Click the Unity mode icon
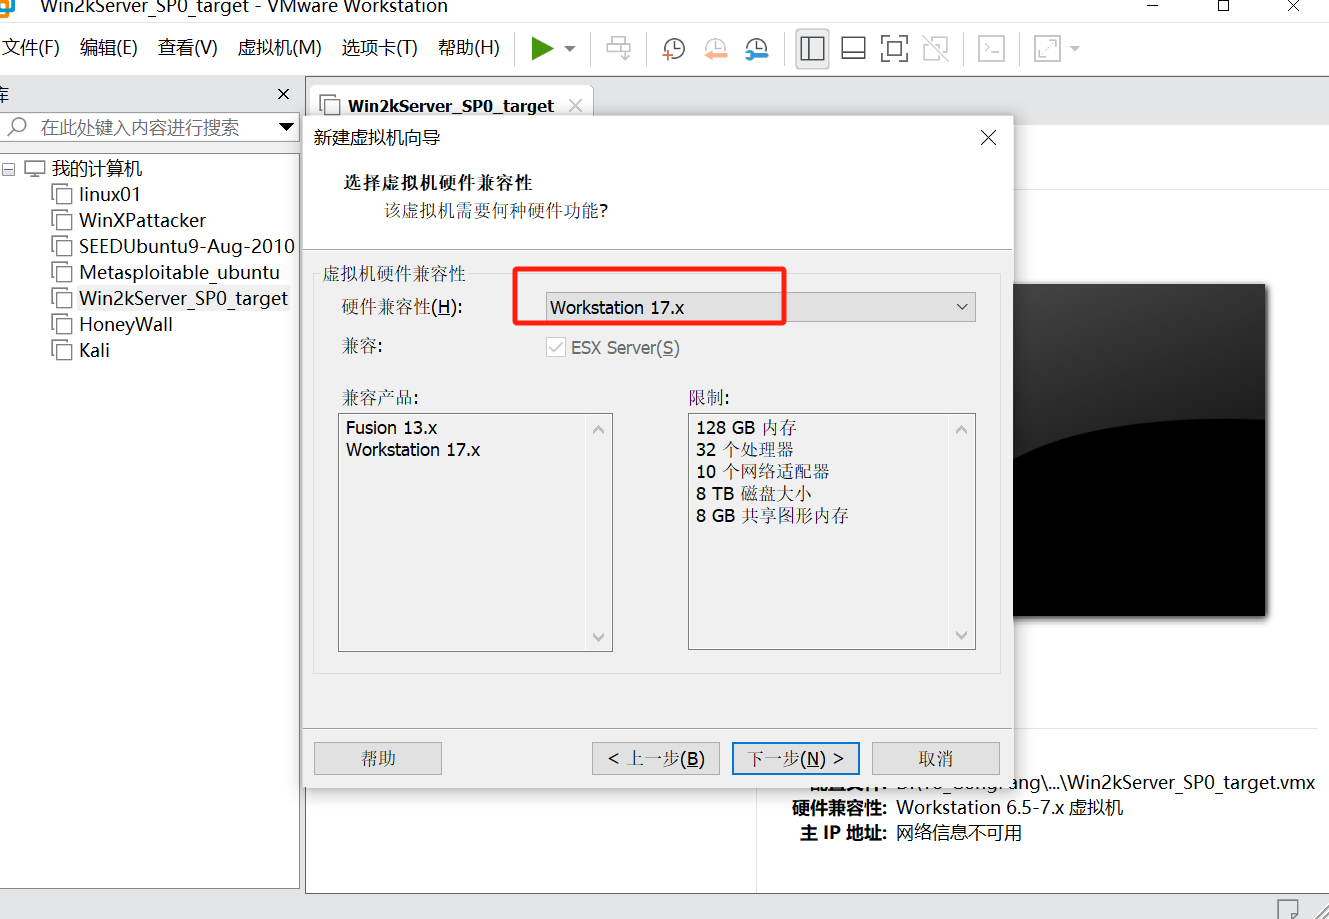Image resolution: width=1329 pixels, height=919 pixels. [936, 48]
